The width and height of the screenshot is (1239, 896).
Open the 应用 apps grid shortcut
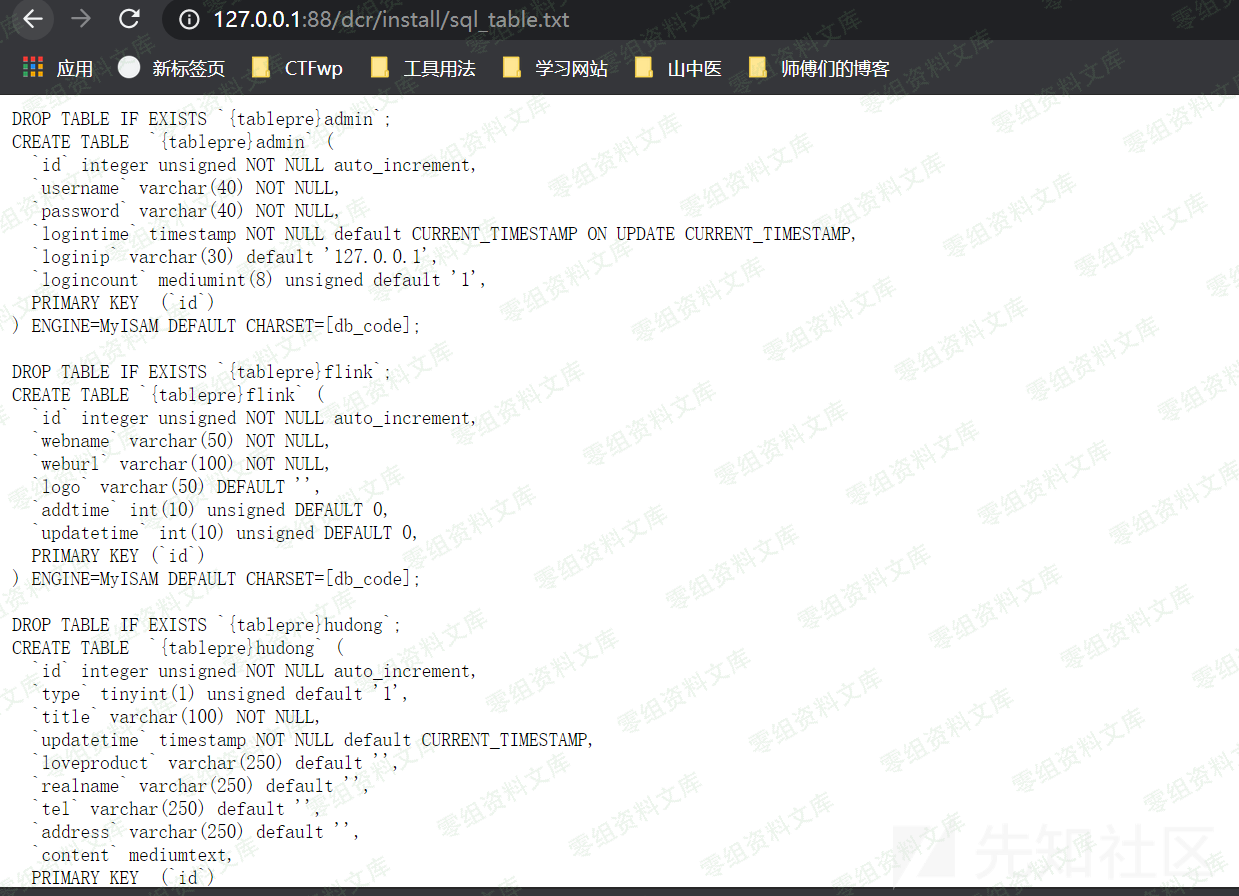click(x=58, y=68)
